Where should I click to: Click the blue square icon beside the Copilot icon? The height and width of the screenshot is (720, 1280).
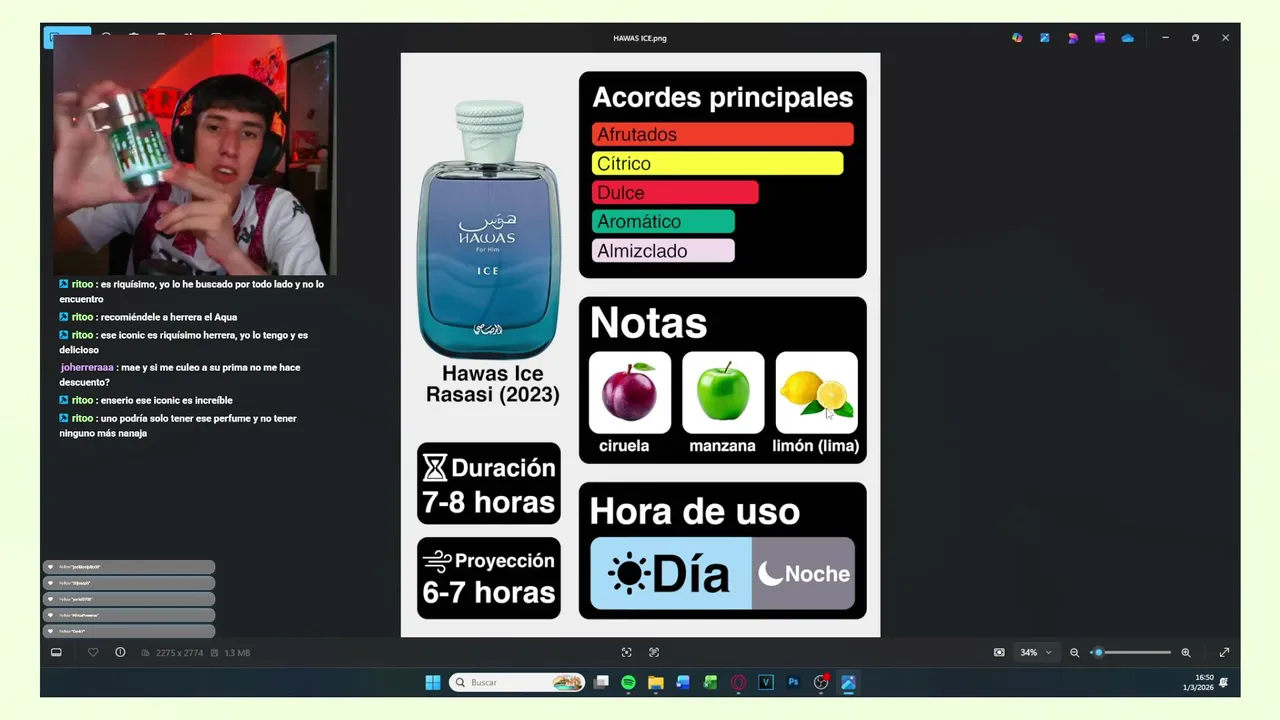coord(1045,38)
